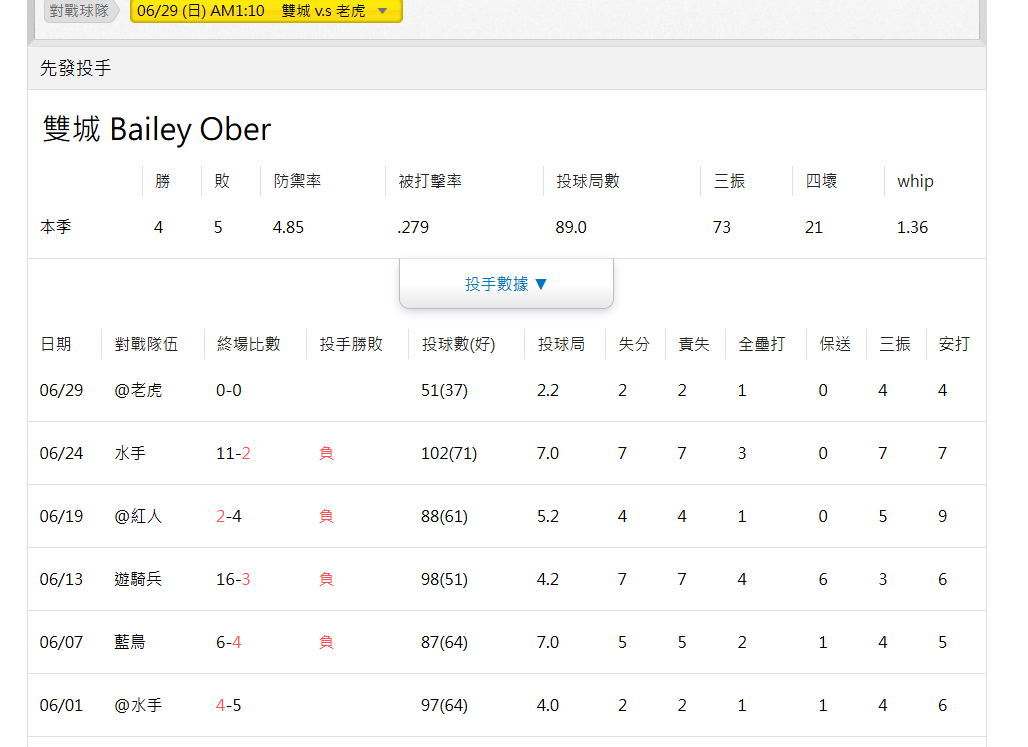
Task: Select the 06/24 date in the game log
Action: (x=62, y=454)
